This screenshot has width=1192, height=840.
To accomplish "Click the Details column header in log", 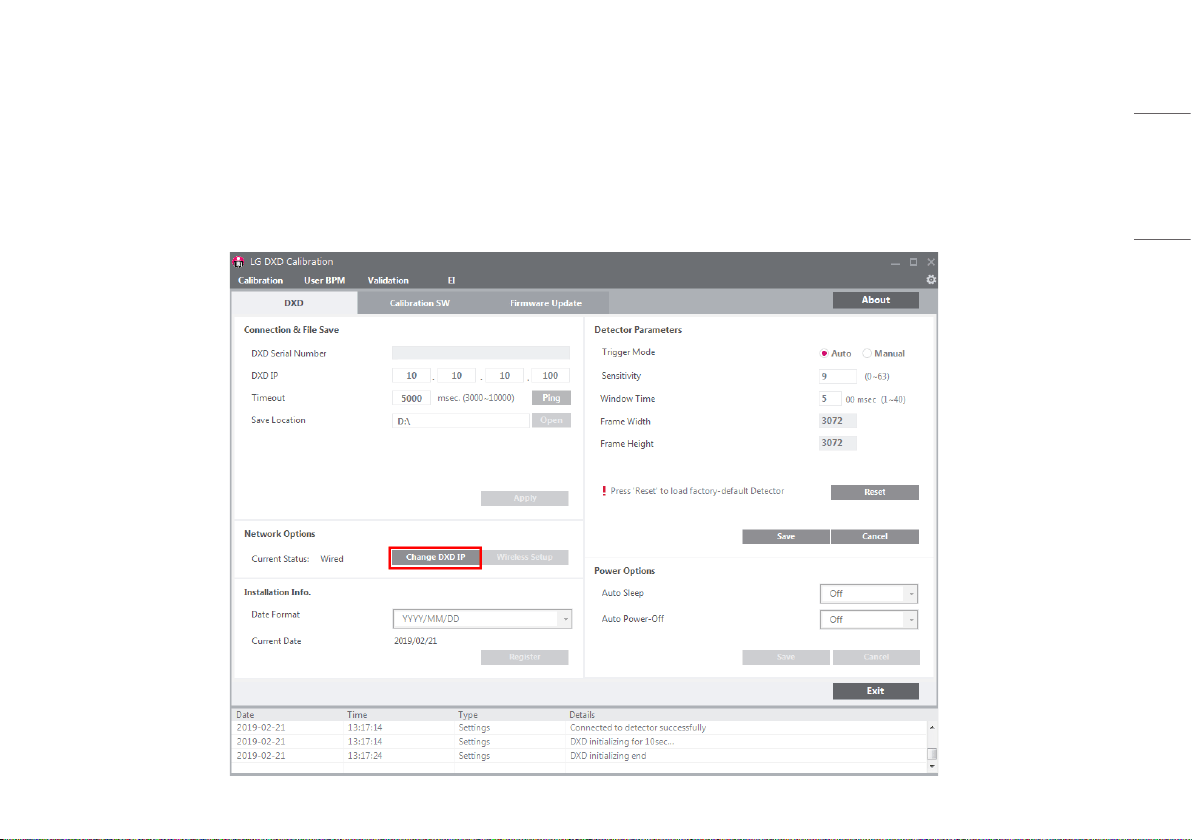I will tap(582, 715).
